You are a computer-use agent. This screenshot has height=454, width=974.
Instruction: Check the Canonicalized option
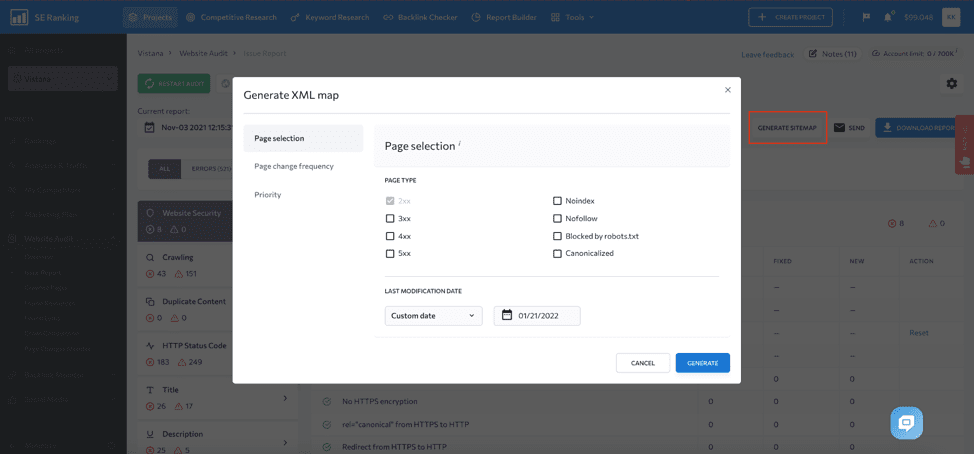coord(557,253)
